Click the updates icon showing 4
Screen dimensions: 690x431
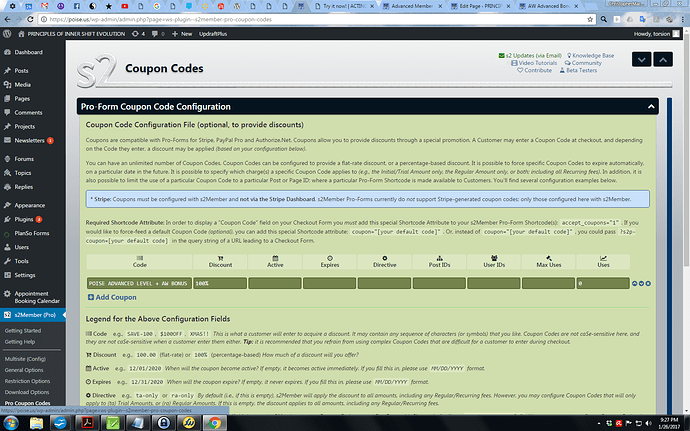coord(138,34)
